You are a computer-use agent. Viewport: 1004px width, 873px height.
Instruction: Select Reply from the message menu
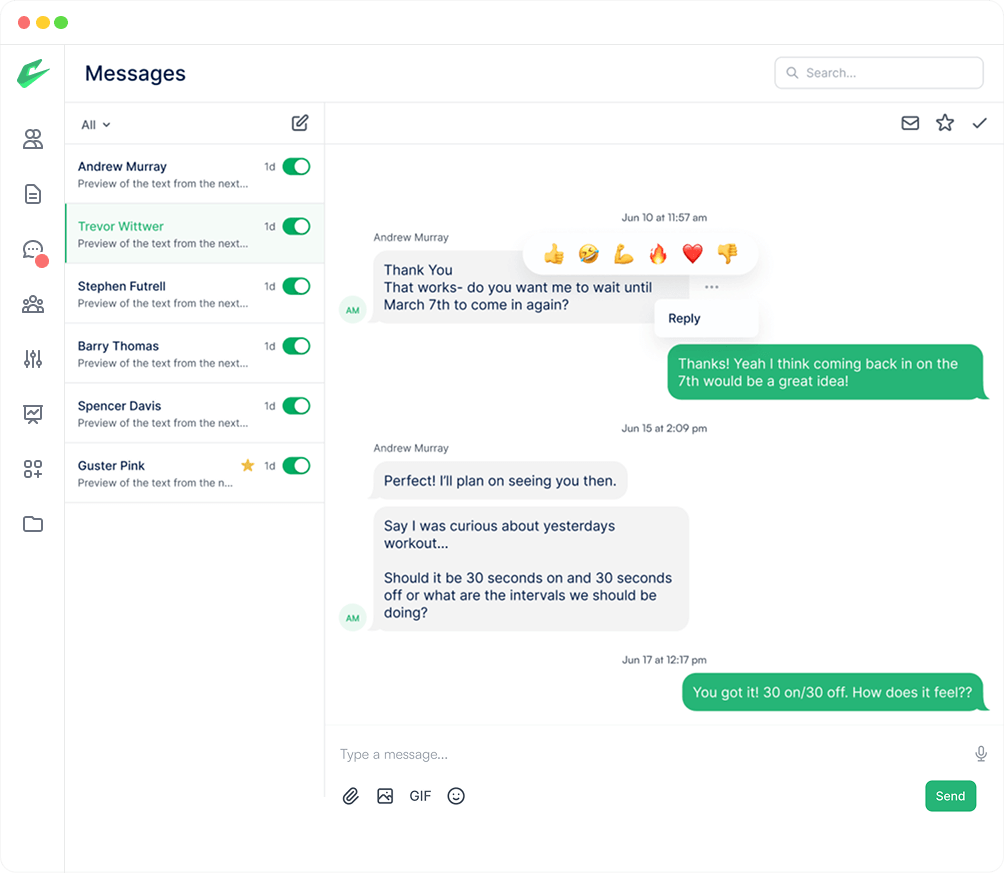685,319
